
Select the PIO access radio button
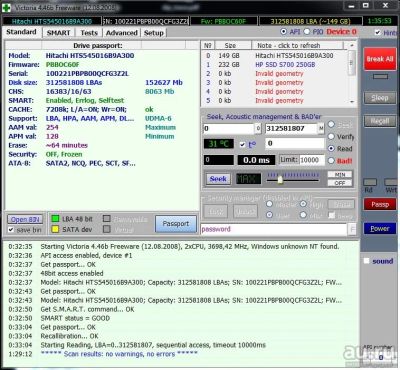point(307,32)
